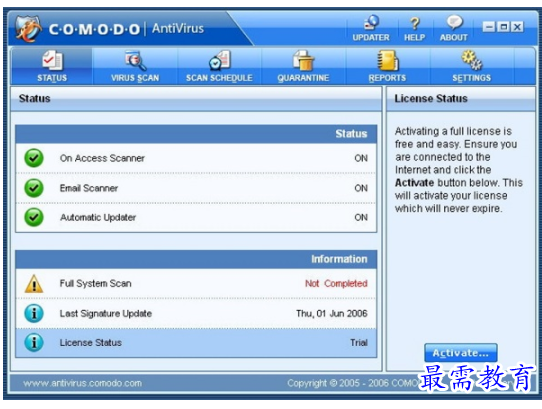Select the Reports notebook icon
The image size is (542, 409).
(387, 60)
